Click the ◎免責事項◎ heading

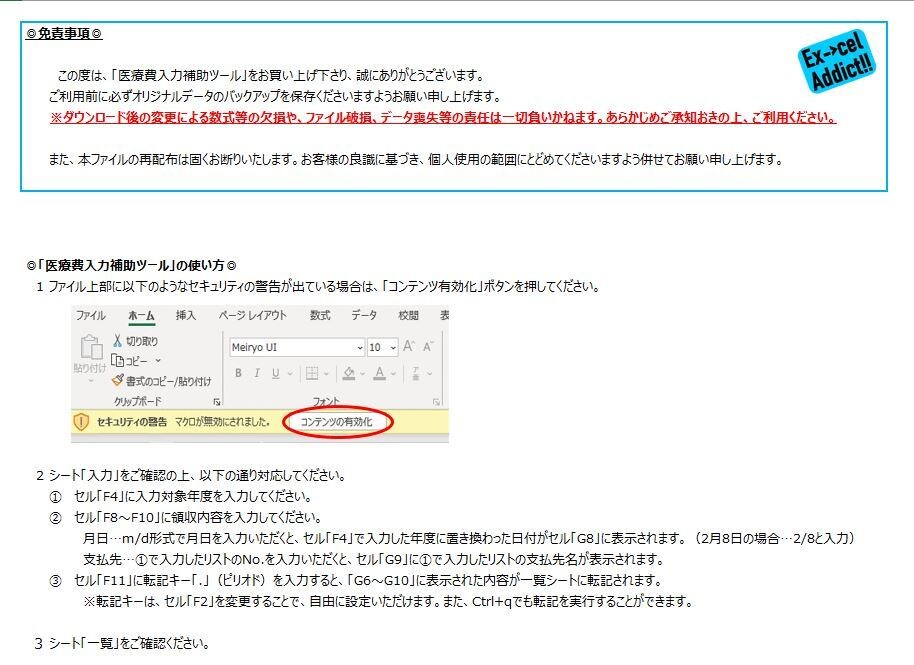pos(64,34)
